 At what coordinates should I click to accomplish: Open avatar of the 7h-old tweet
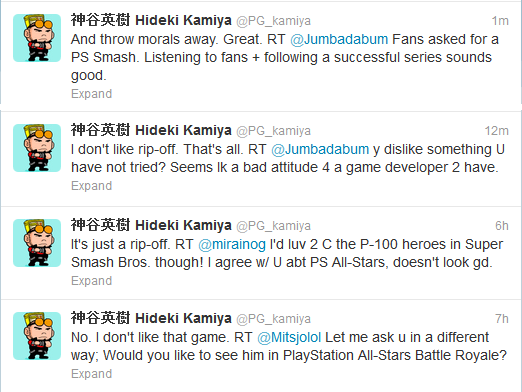pos(37,336)
